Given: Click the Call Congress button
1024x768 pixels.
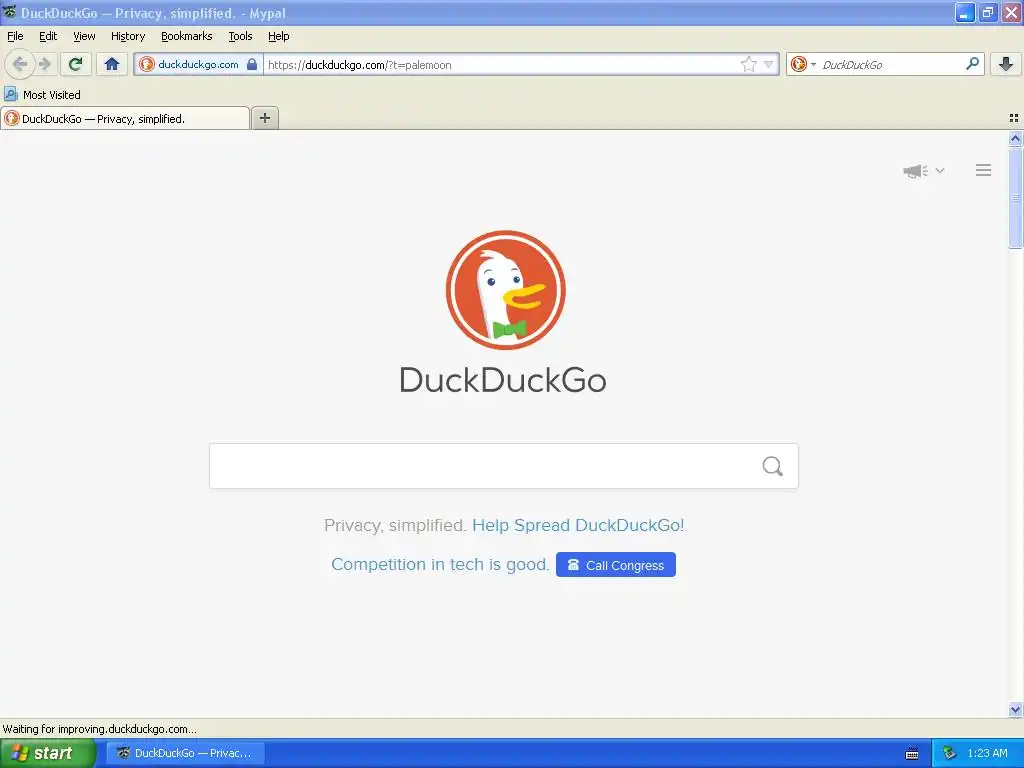Looking at the screenshot, I should coord(616,565).
